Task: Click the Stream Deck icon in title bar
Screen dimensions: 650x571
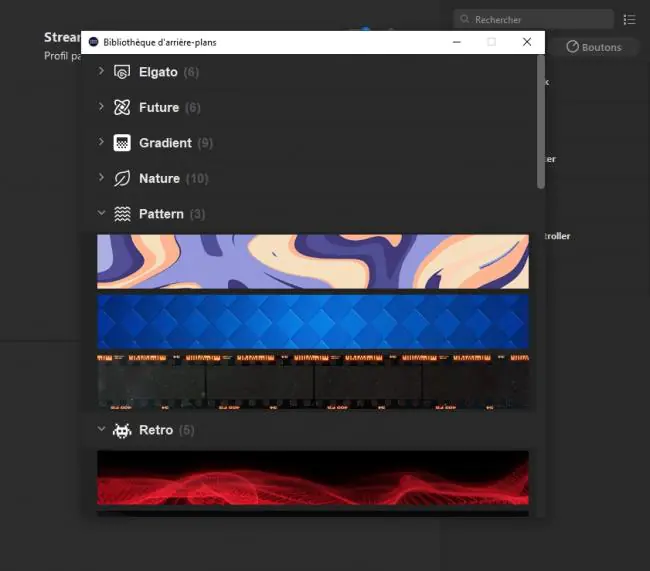Action: [94, 42]
